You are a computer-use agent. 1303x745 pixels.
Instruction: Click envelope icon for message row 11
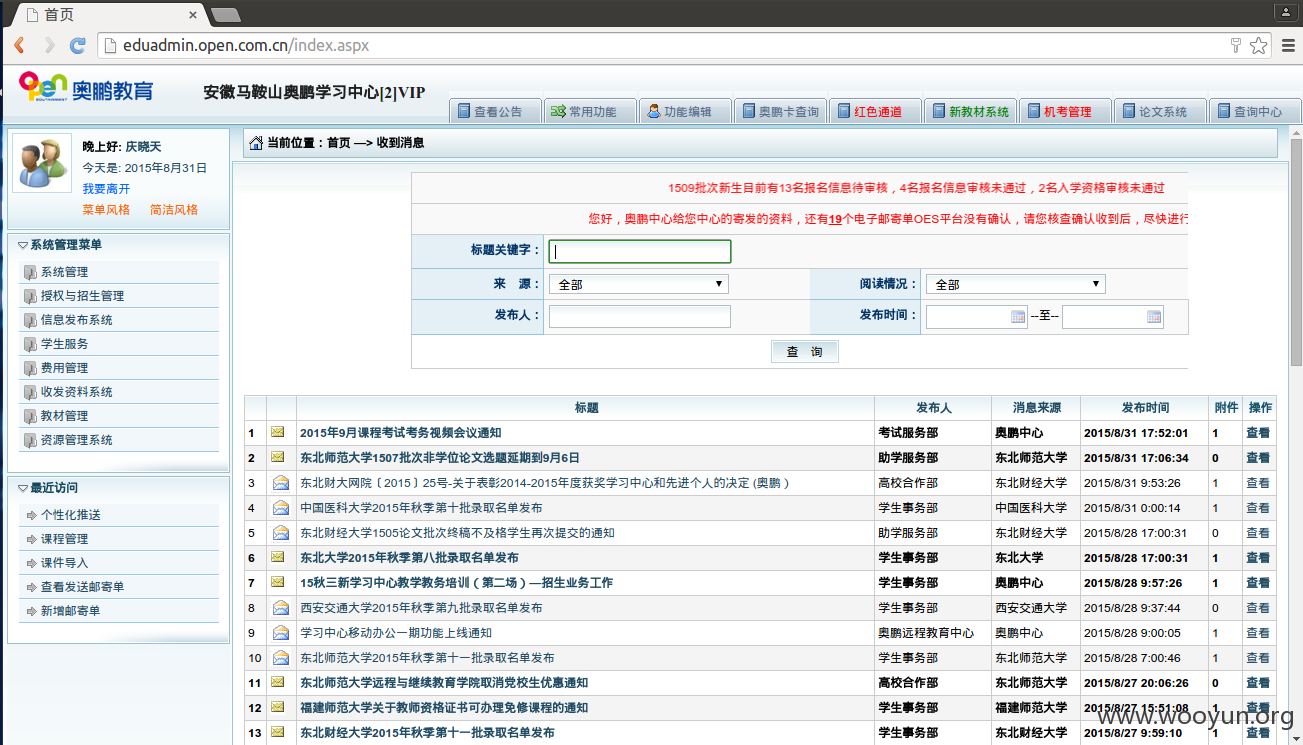click(x=278, y=682)
